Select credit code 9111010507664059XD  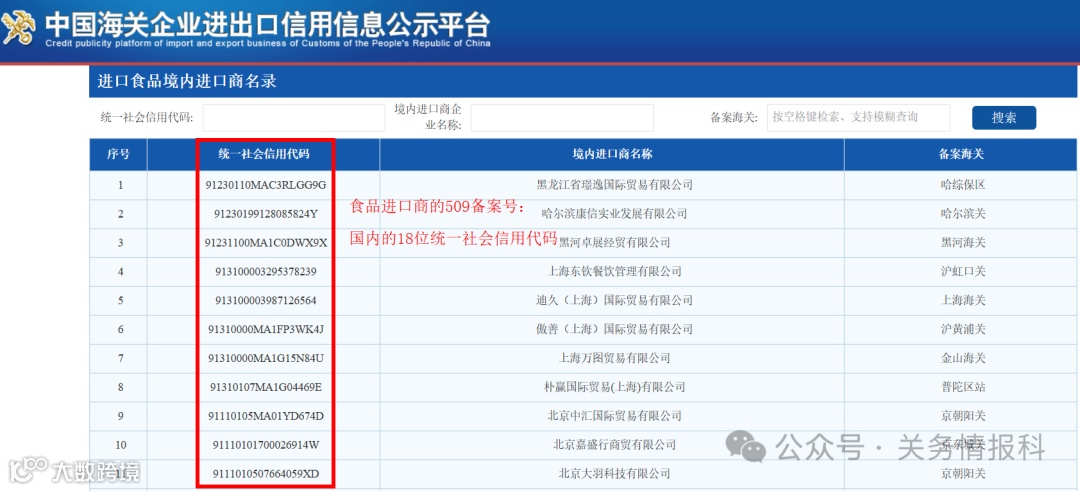click(266, 474)
